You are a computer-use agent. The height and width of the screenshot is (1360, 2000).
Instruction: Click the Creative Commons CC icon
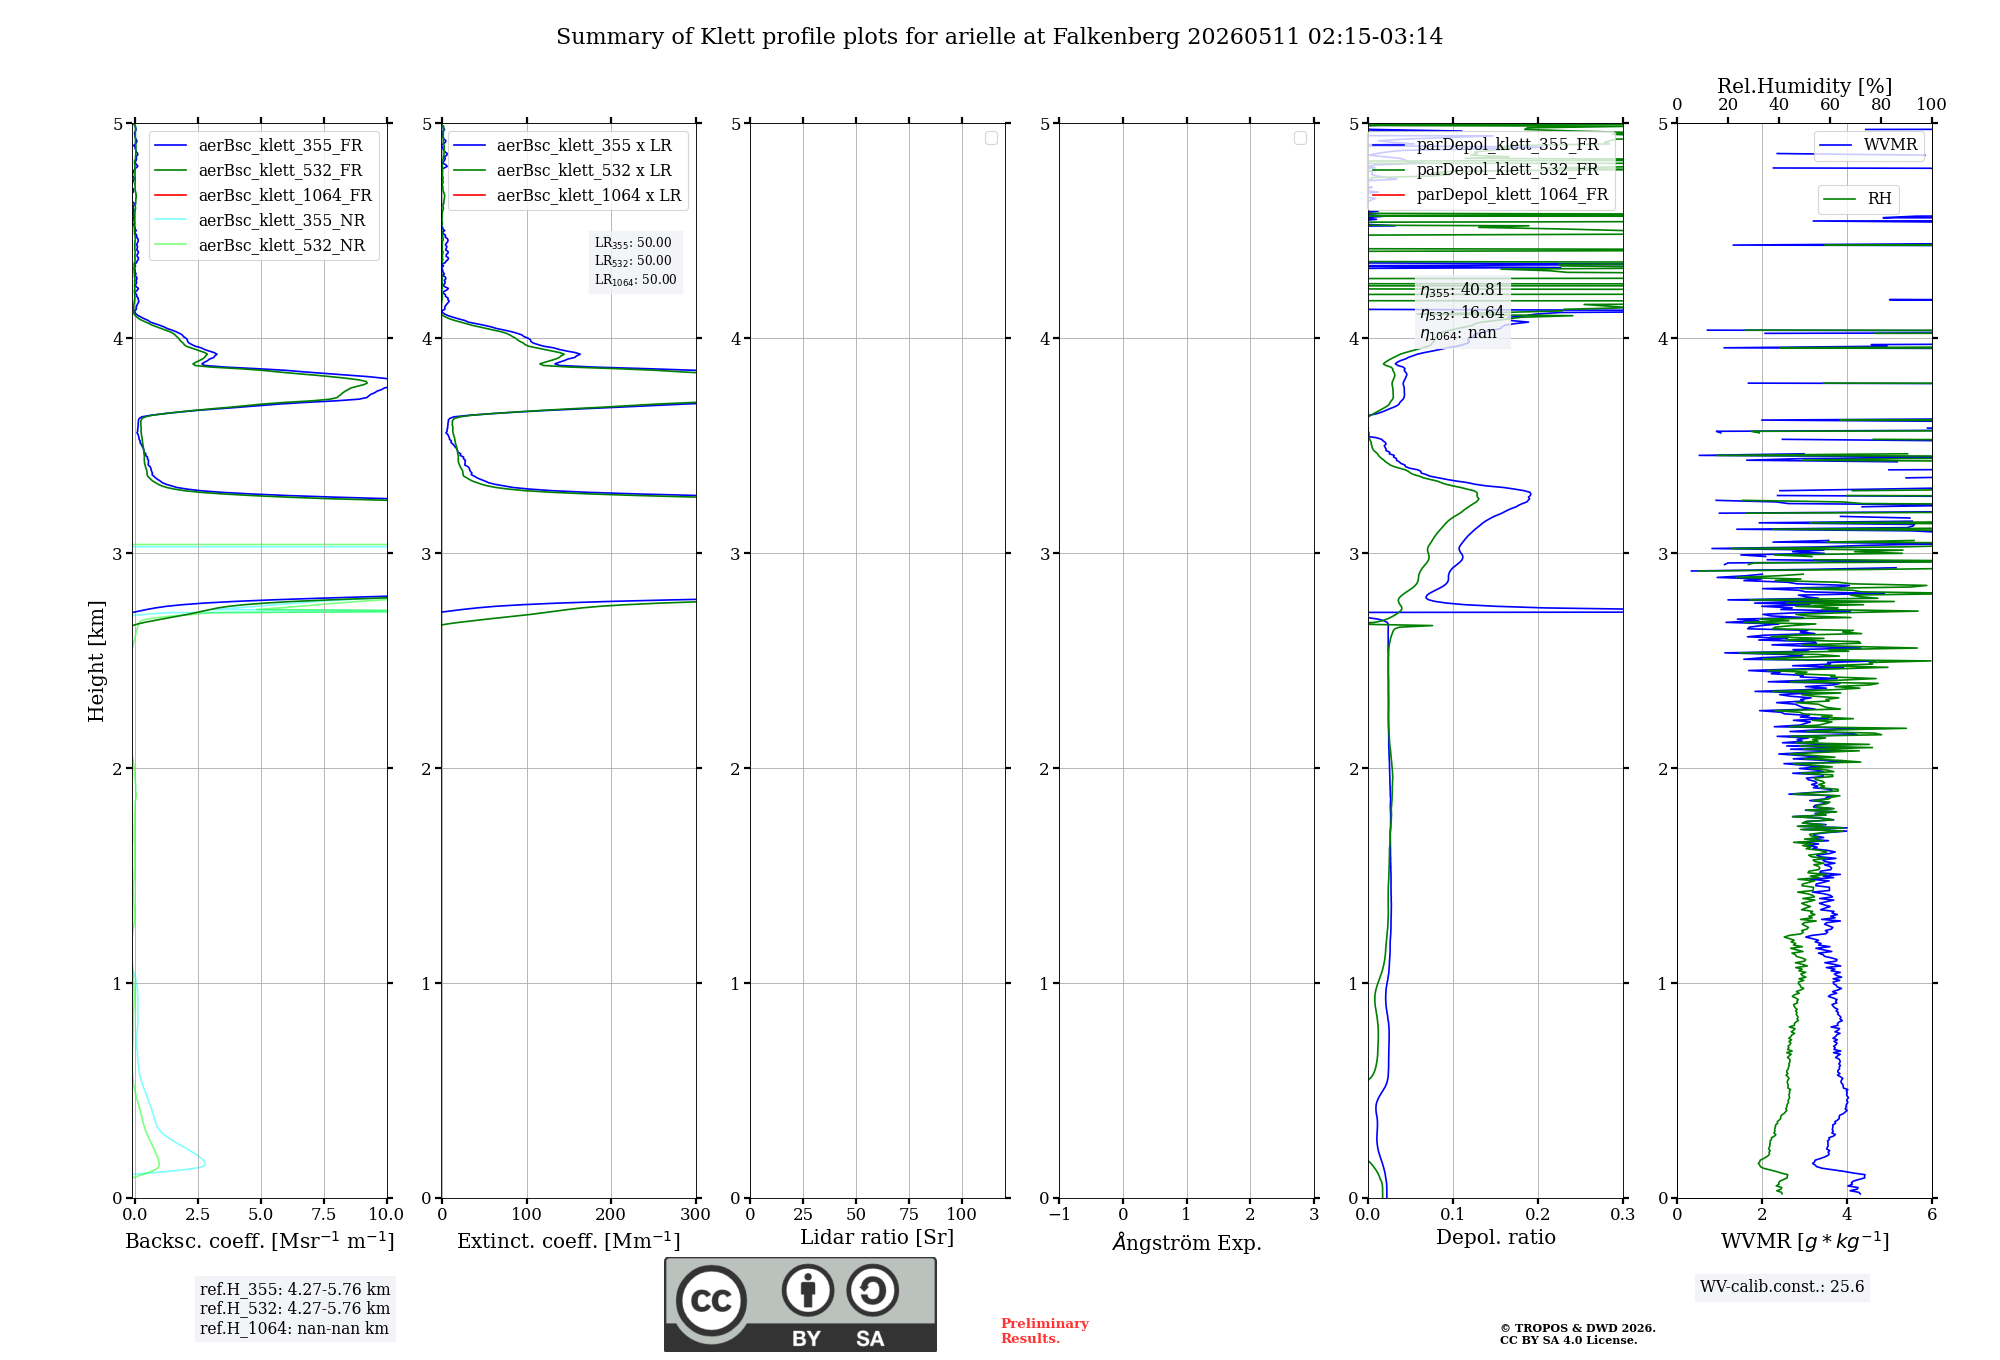[711, 1300]
